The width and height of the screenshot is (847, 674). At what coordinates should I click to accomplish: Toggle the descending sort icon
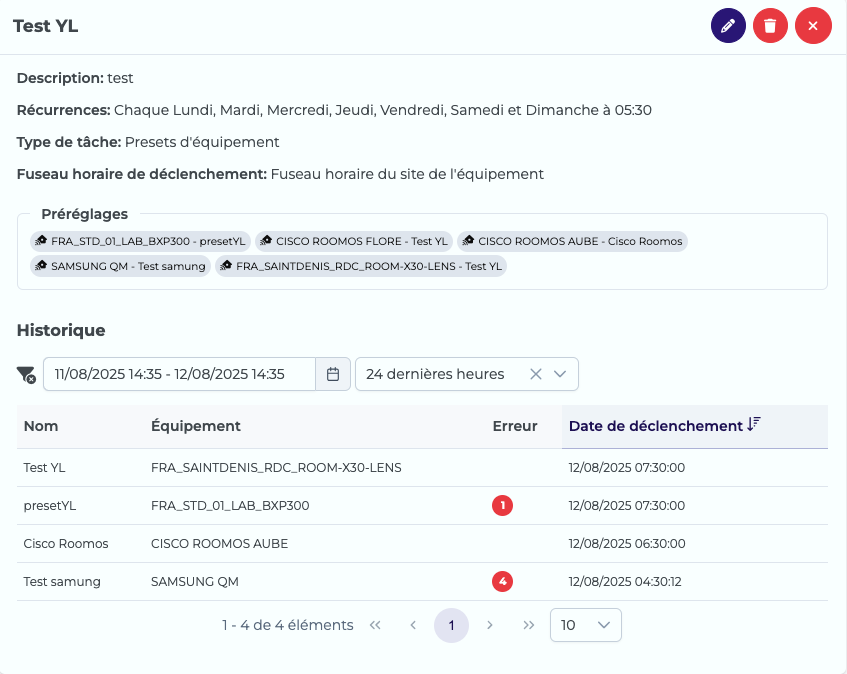[x=754, y=424]
